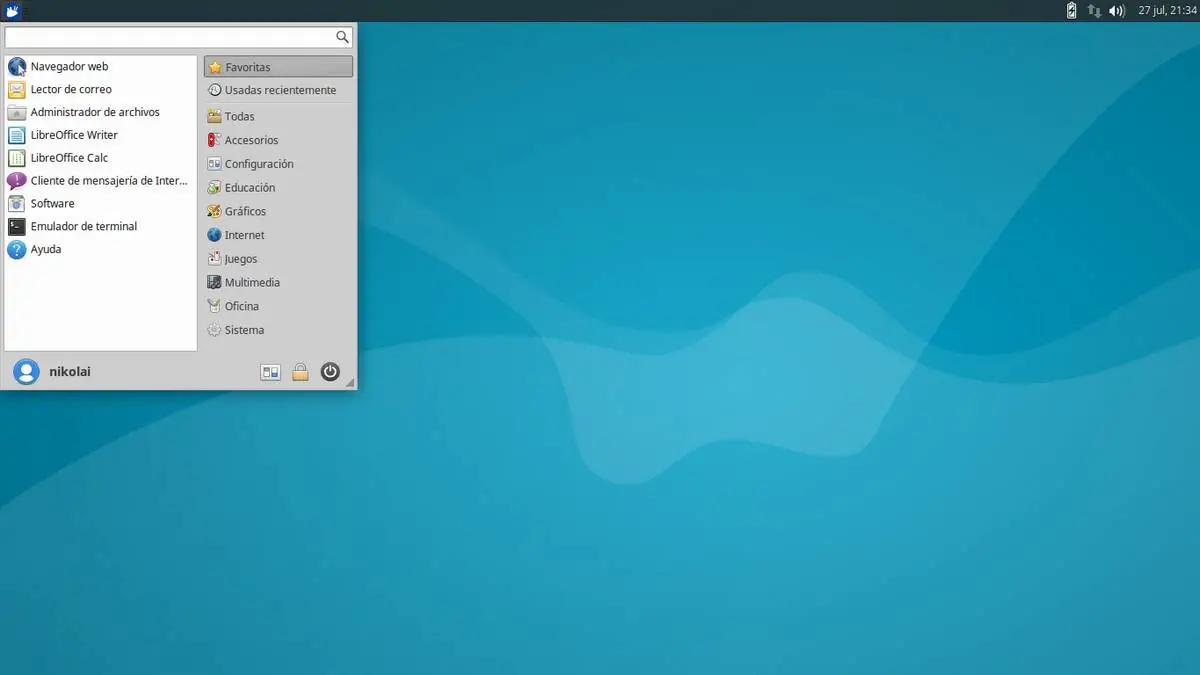
Task: Launch LibreOffice Calc entry
Action: coord(100,158)
